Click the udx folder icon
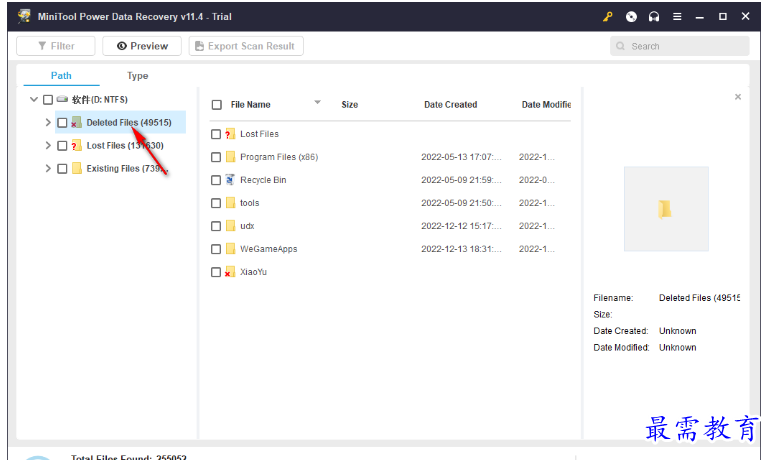This screenshot has height=460, width=767. (x=230, y=226)
